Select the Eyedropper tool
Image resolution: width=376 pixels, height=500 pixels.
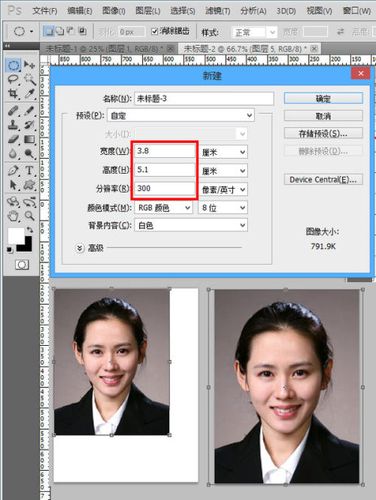click(x=30, y=94)
